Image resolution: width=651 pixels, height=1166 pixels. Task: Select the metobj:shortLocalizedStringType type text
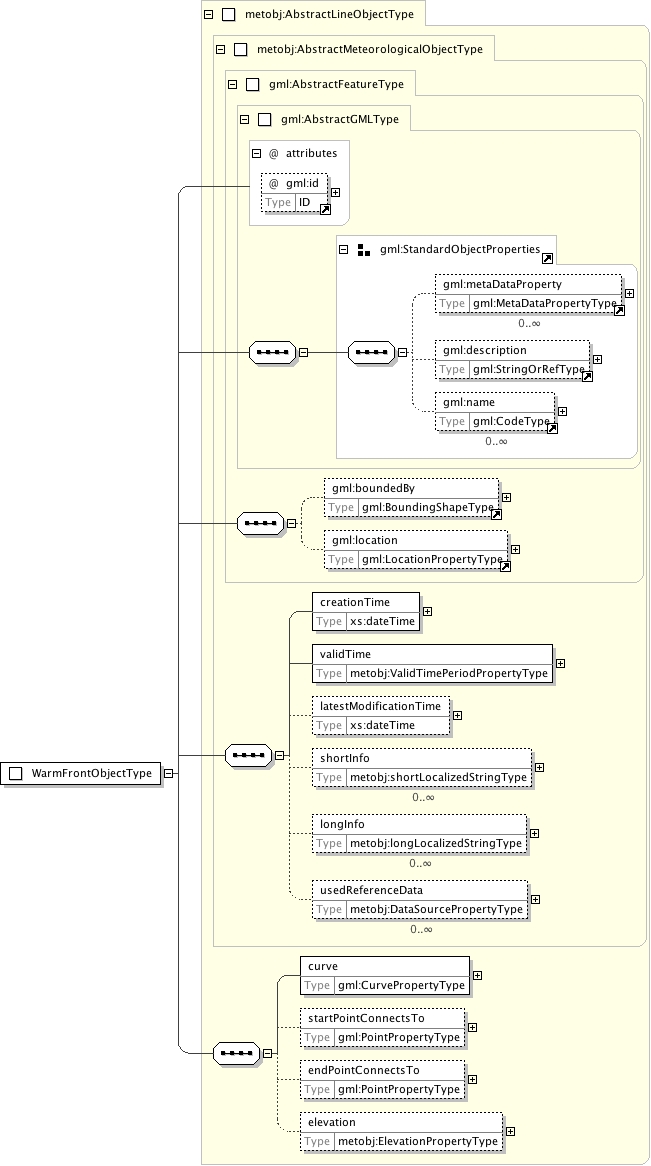(x=439, y=777)
